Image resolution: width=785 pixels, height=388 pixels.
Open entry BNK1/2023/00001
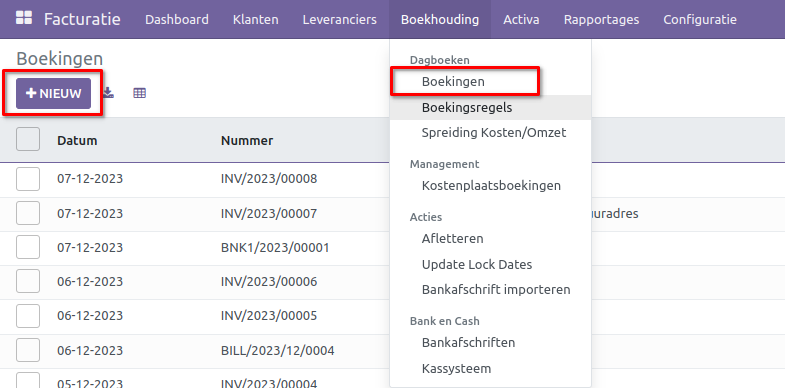pos(275,248)
